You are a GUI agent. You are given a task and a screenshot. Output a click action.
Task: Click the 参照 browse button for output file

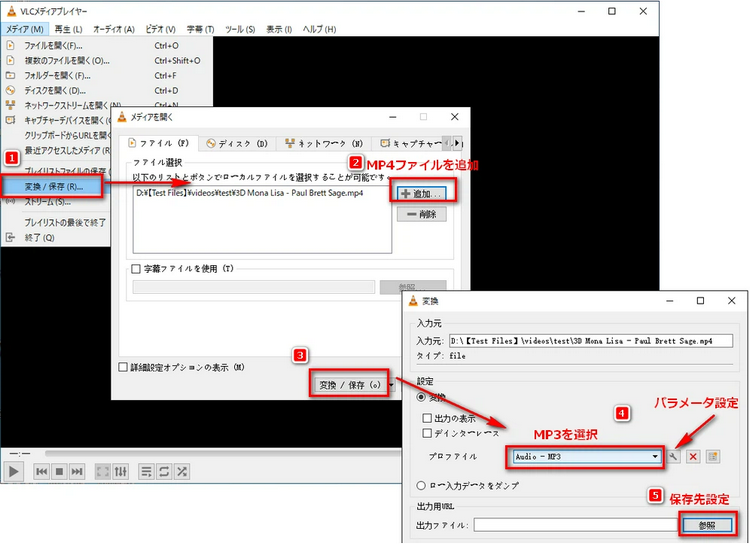click(706, 525)
